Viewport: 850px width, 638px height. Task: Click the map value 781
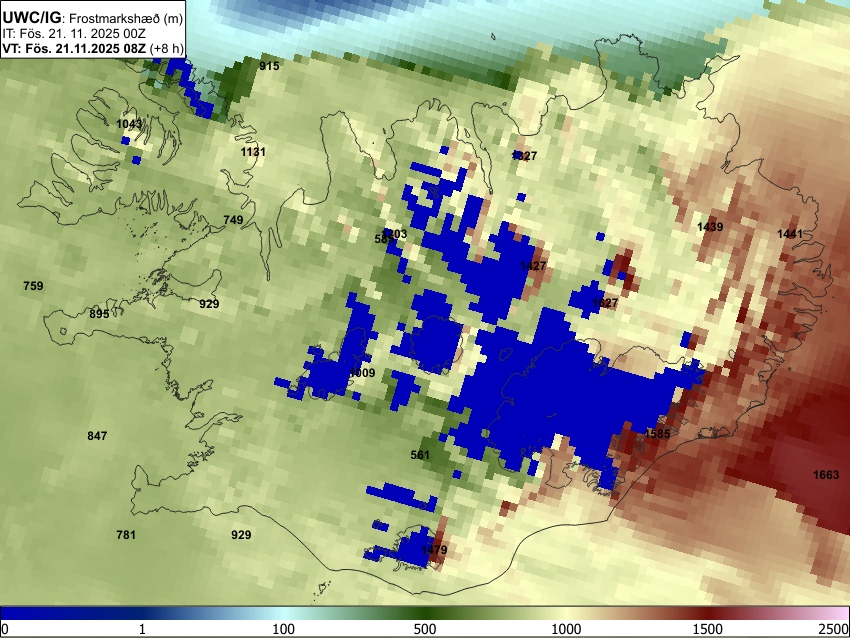click(126, 536)
